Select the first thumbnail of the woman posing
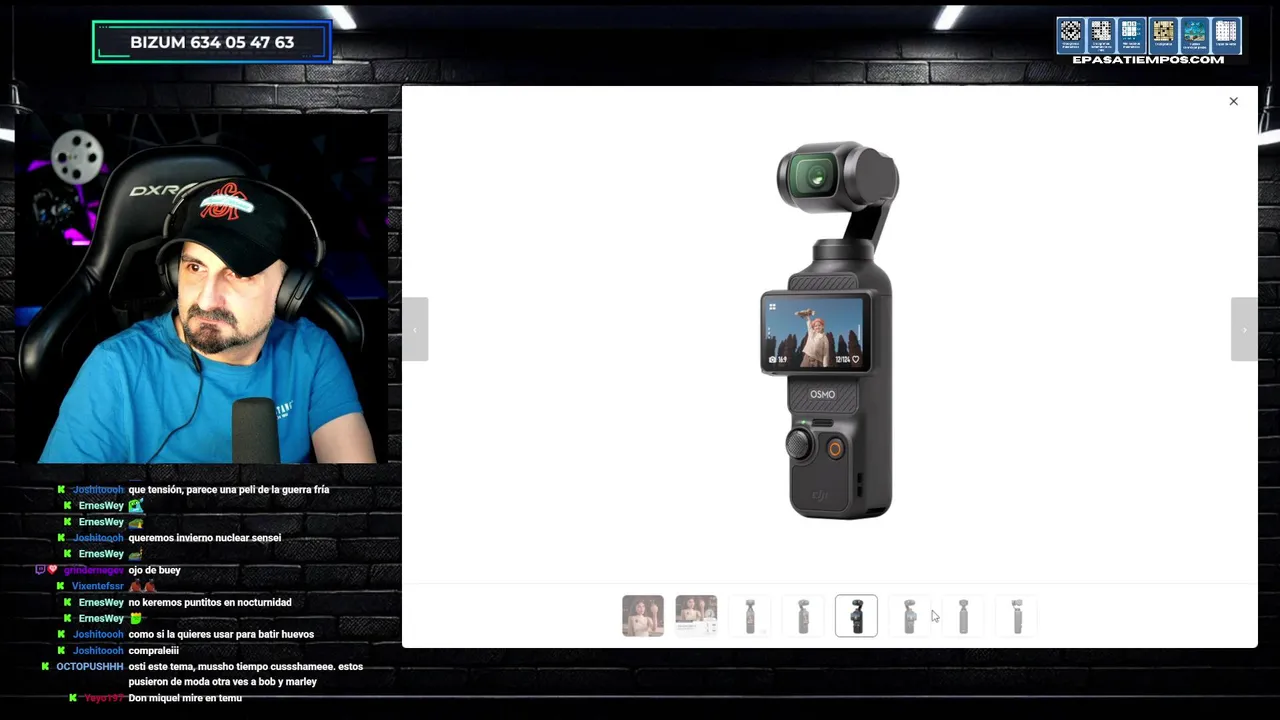The height and width of the screenshot is (720, 1280). (643, 616)
